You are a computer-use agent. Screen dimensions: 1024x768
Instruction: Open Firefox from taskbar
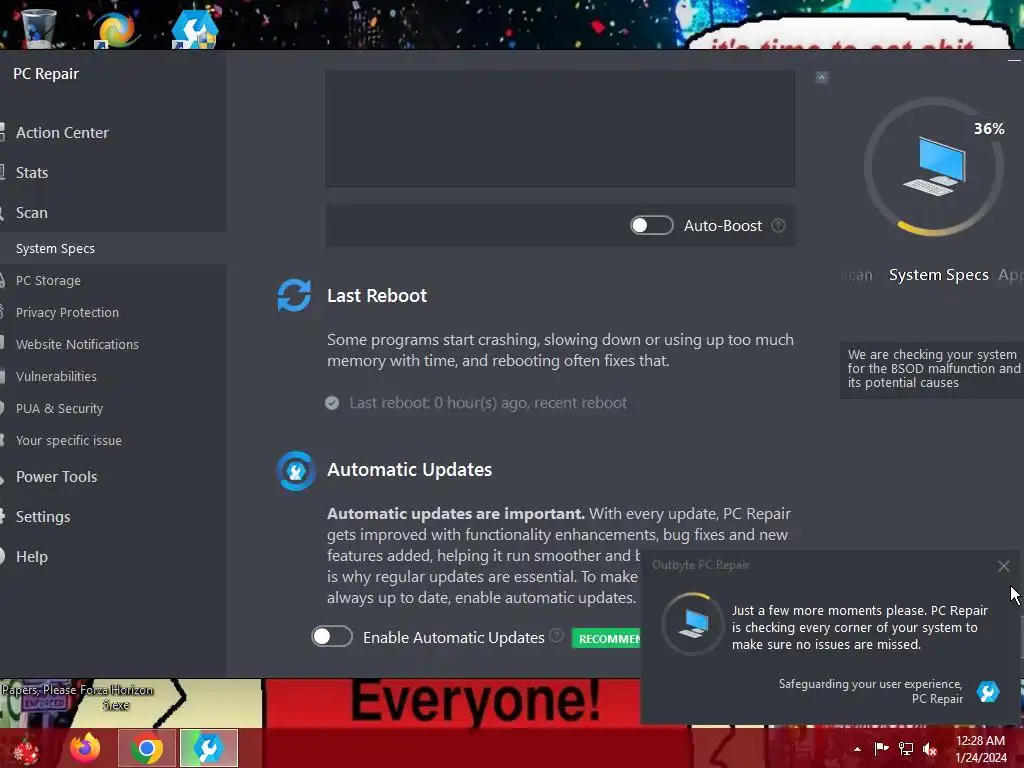[85, 748]
